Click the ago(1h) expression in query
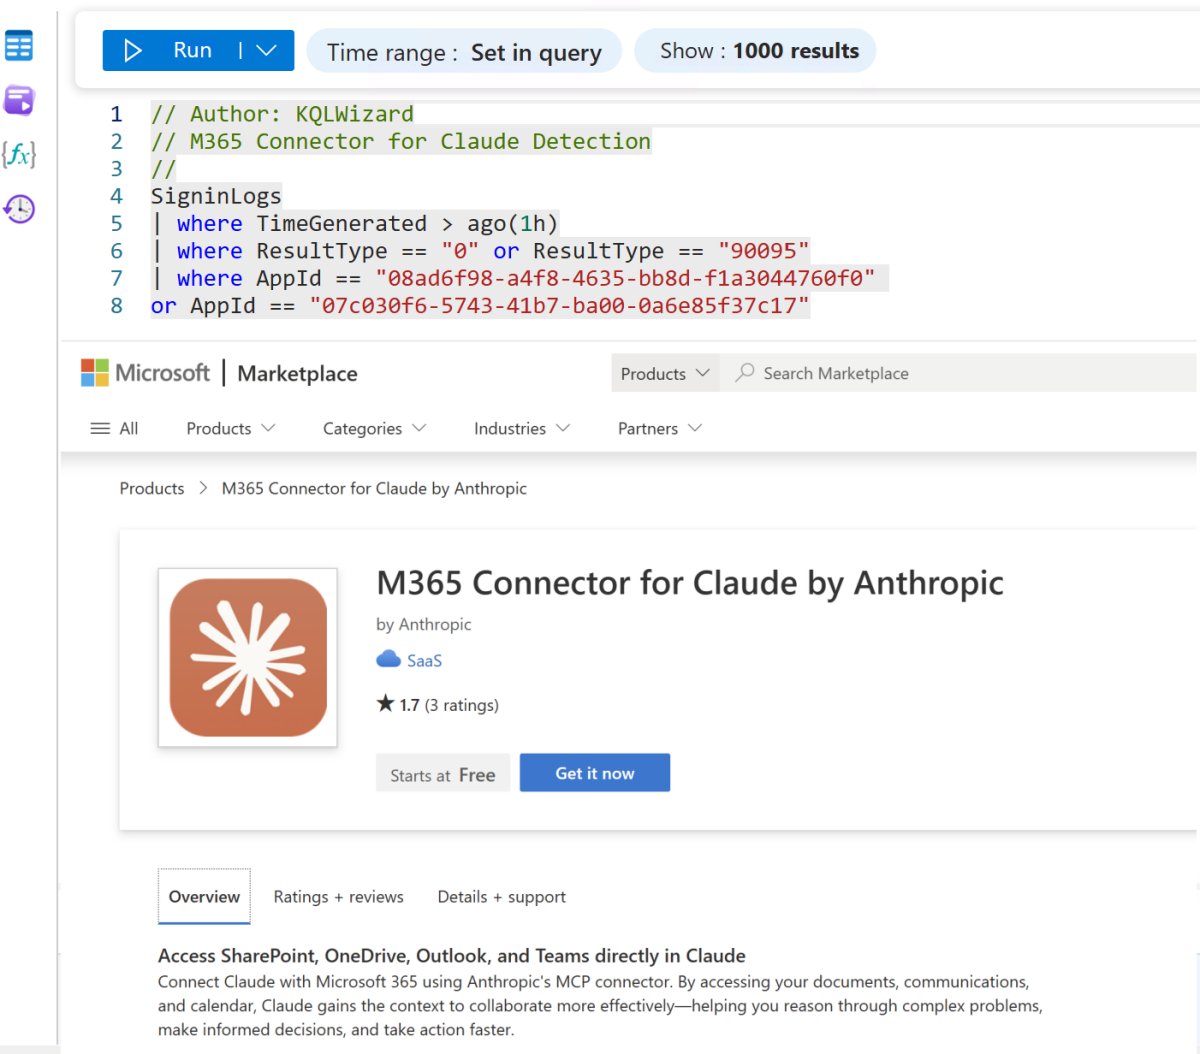 click(512, 223)
